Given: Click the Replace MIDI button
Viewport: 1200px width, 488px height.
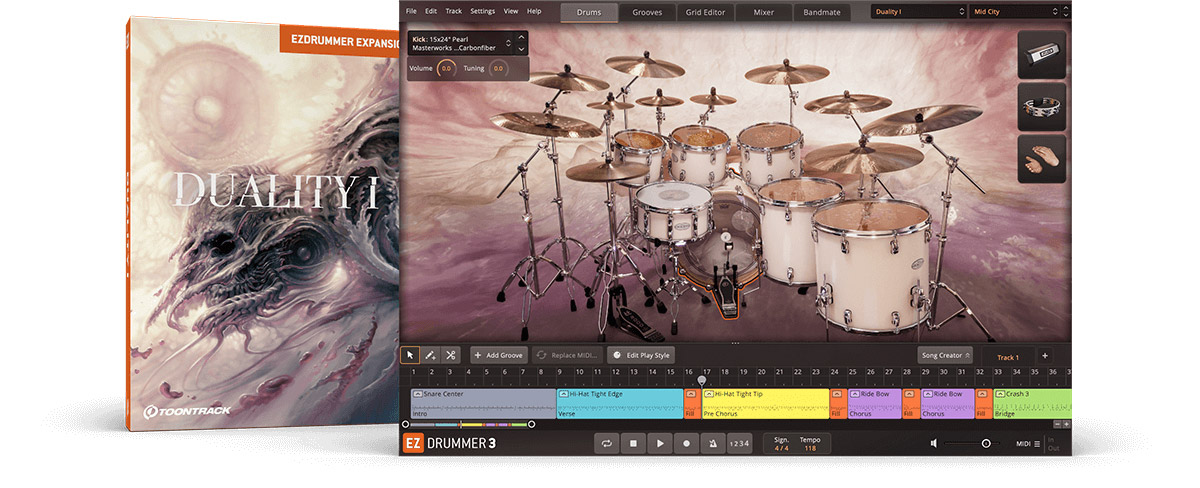Looking at the screenshot, I should pos(568,355).
